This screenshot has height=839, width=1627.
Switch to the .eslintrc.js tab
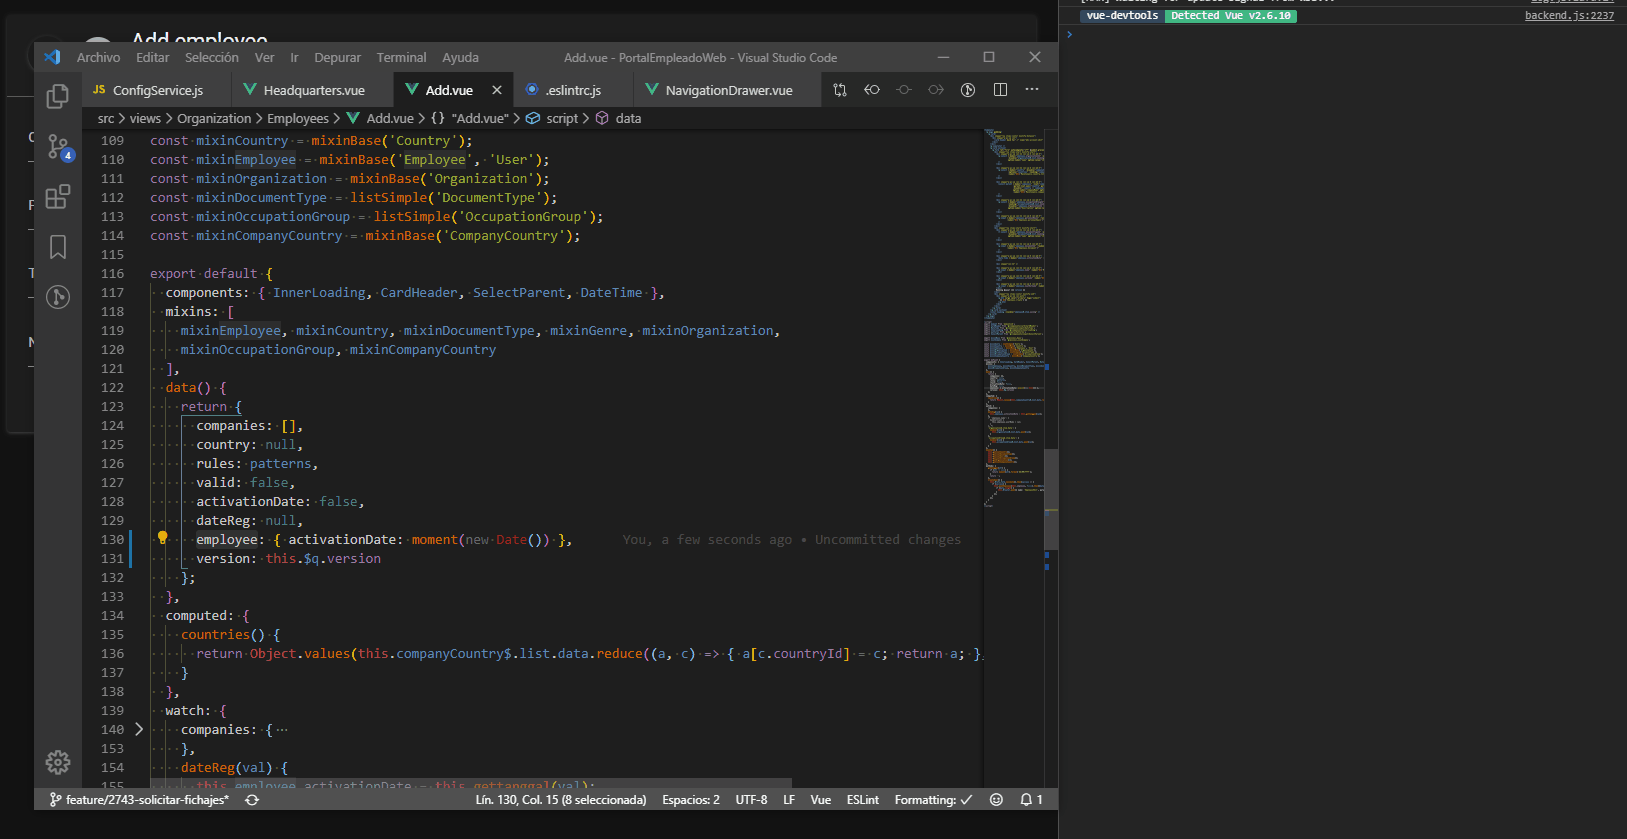pos(573,90)
